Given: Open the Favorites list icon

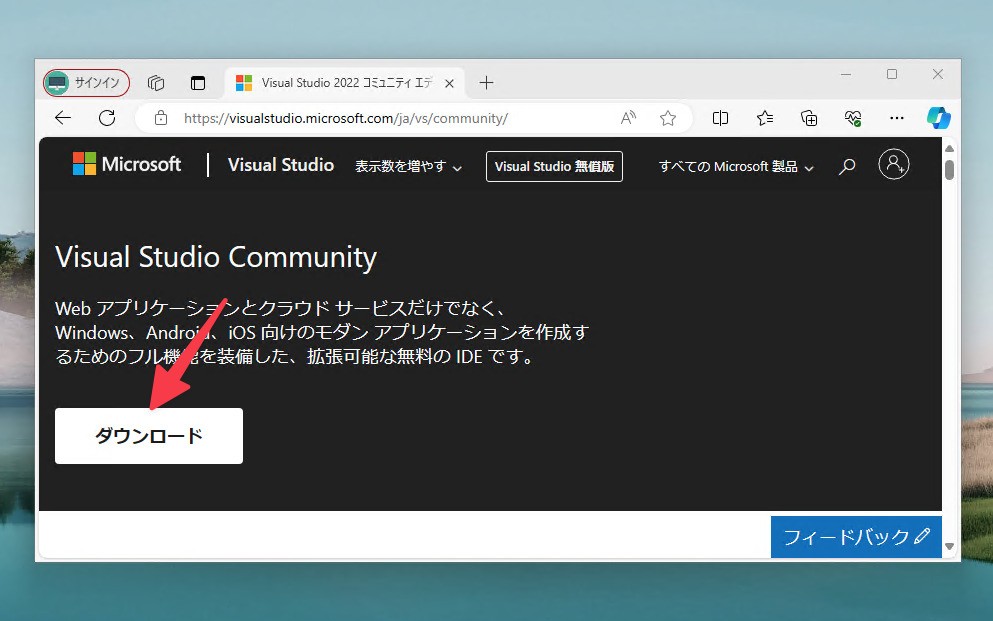Looking at the screenshot, I should [764, 118].
